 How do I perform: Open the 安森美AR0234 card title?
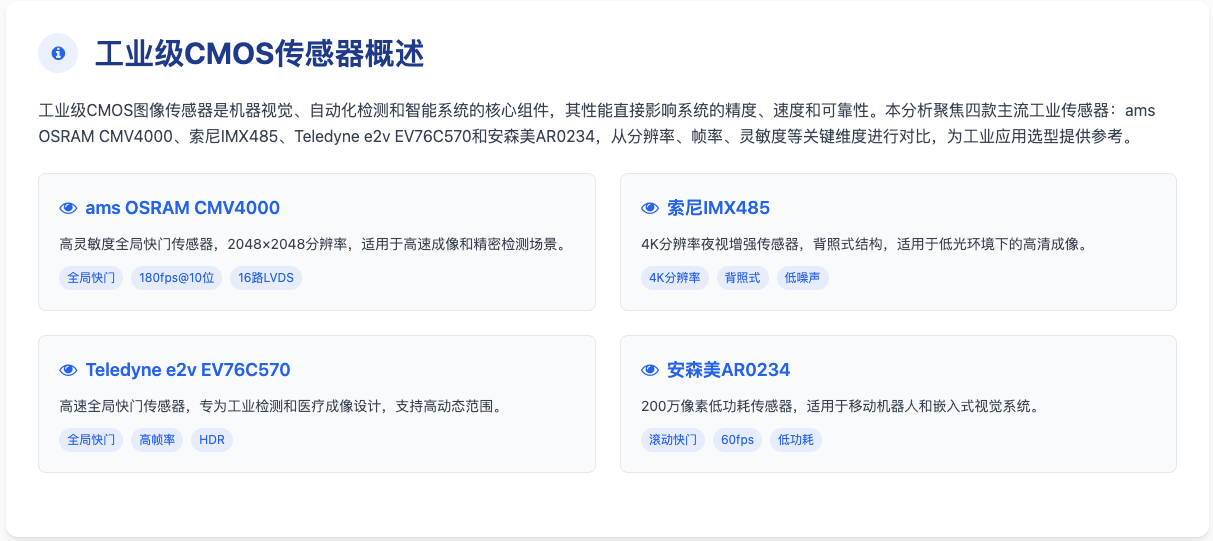pyautogui.click(x=728, y=370)
